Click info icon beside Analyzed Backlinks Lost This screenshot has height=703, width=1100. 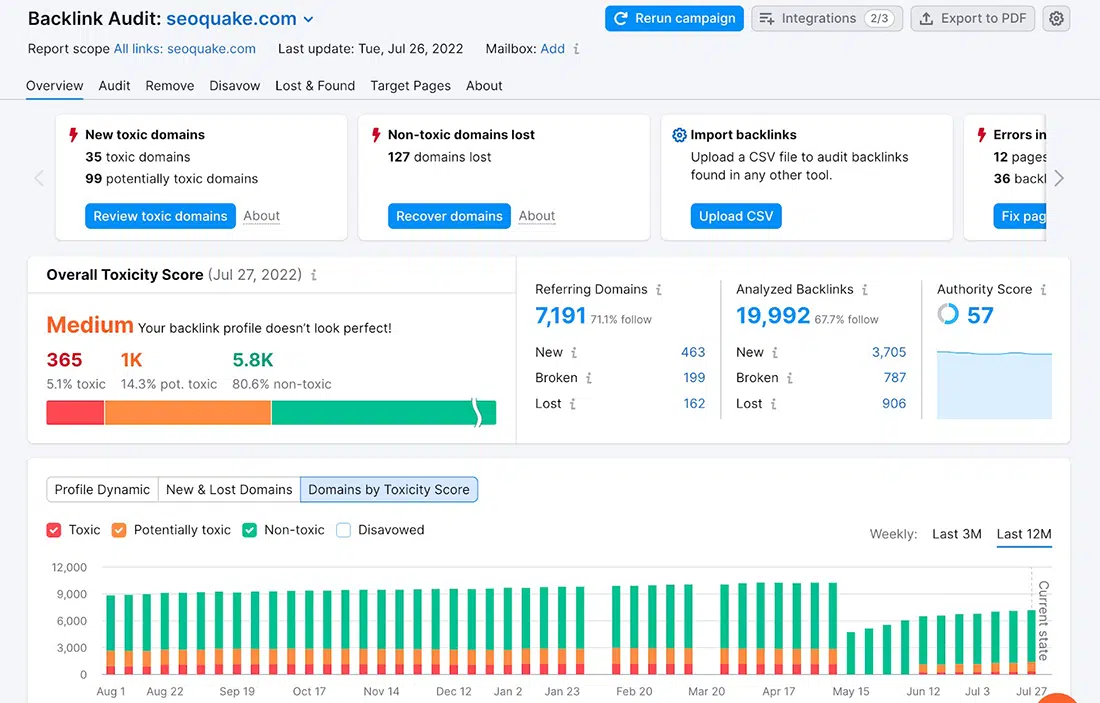click(x=773, y=404)
